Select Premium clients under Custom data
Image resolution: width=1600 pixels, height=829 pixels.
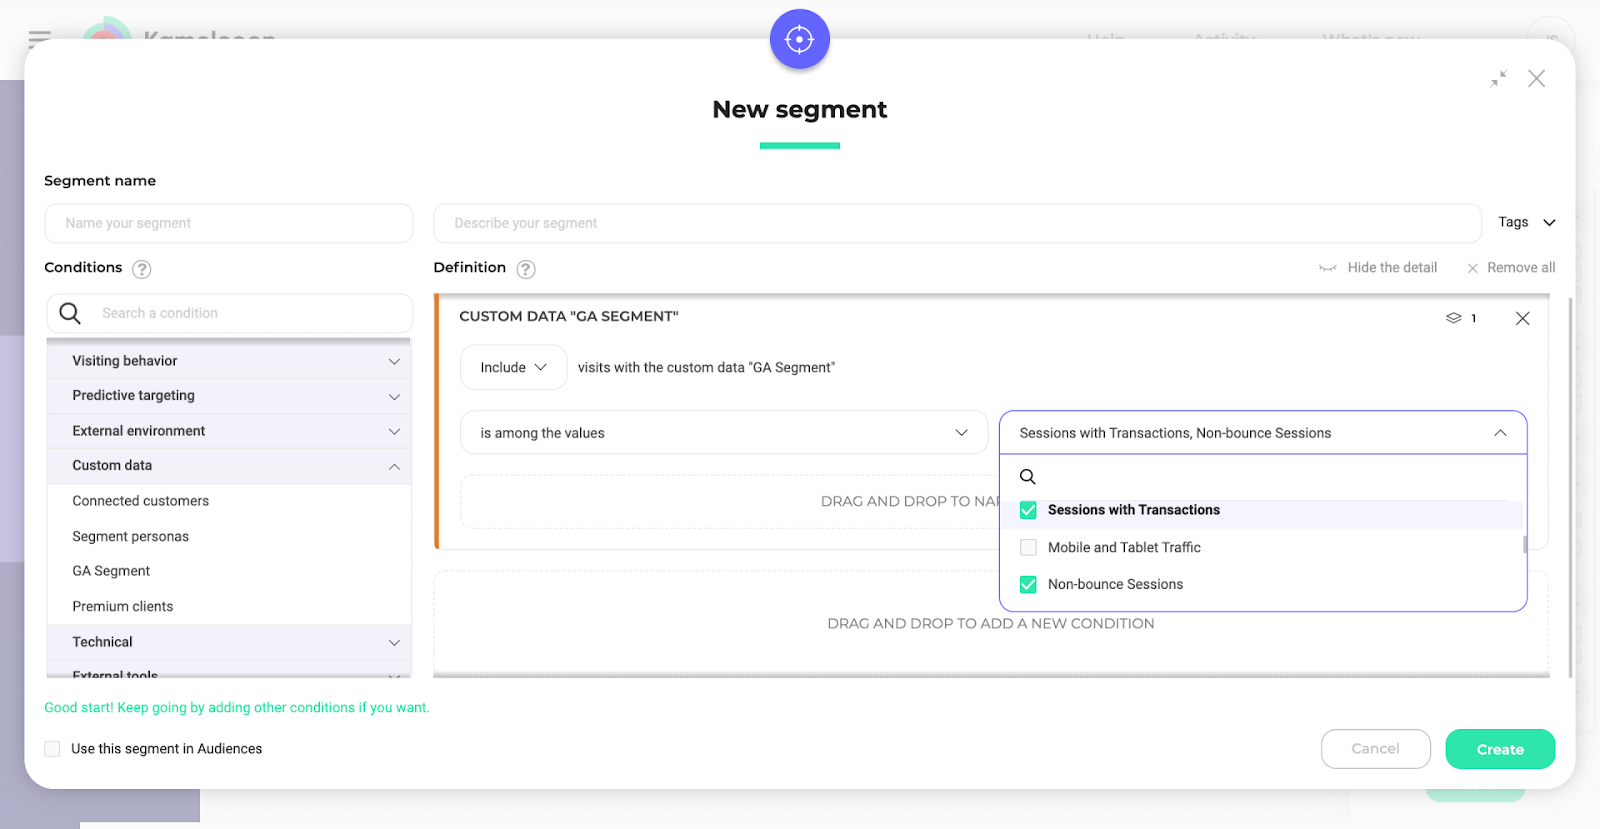click(123, 606)
